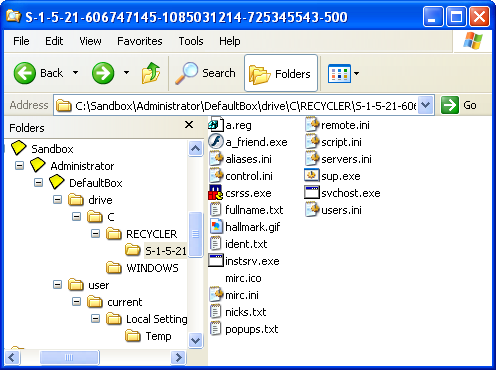Click the servers.ini icon
The width and height of the screenshot is (496, 370).
pyautogui.click(x=312, y=159)
